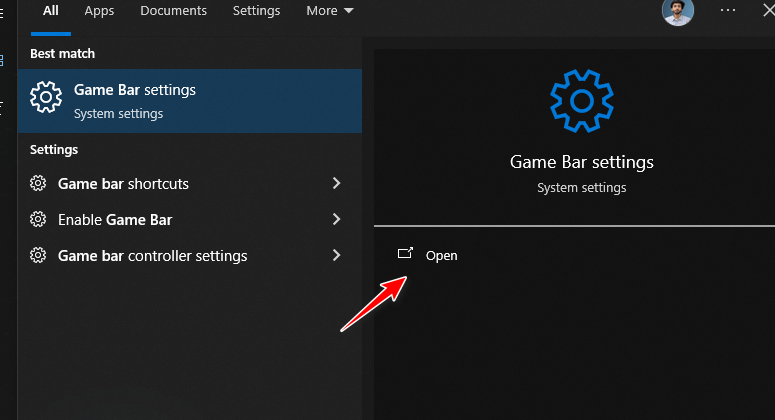The width and height of the screenshot is (775, 420).
Task: Open the More filter dropdown
Action: (330, 11)
